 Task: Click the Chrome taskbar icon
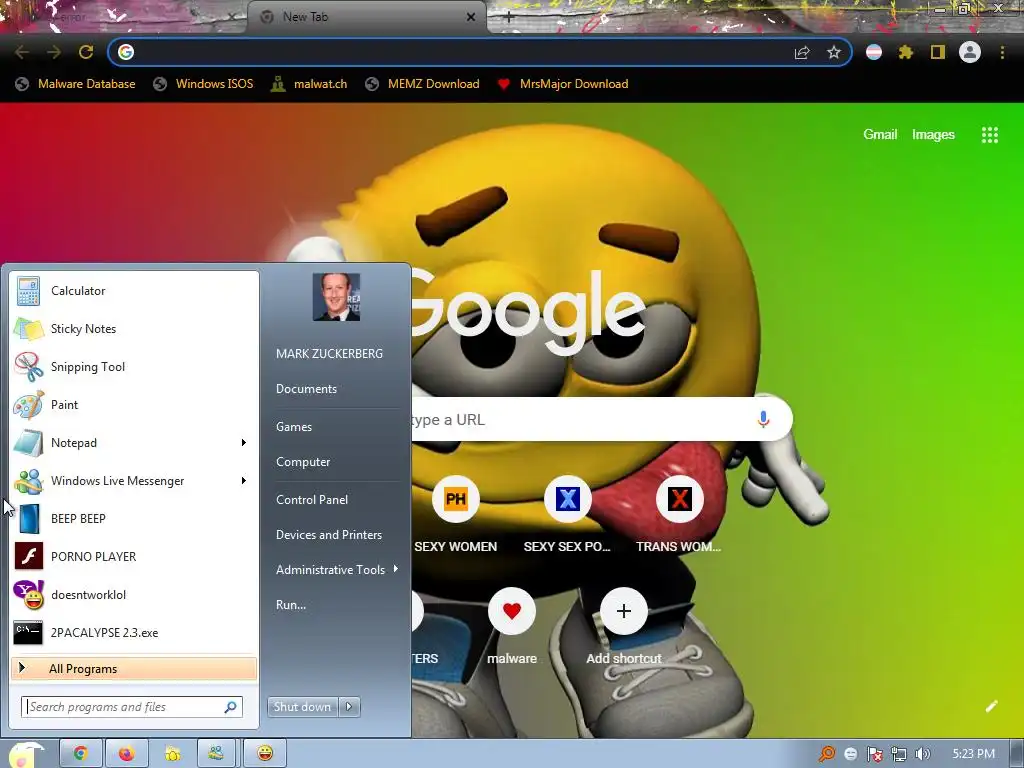click(81, 754)
